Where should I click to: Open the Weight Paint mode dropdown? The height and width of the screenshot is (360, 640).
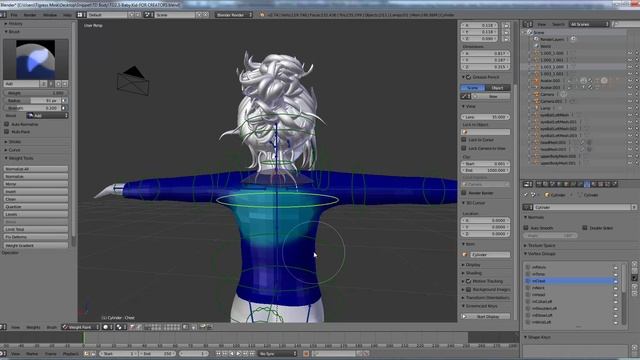pos(80,327)
